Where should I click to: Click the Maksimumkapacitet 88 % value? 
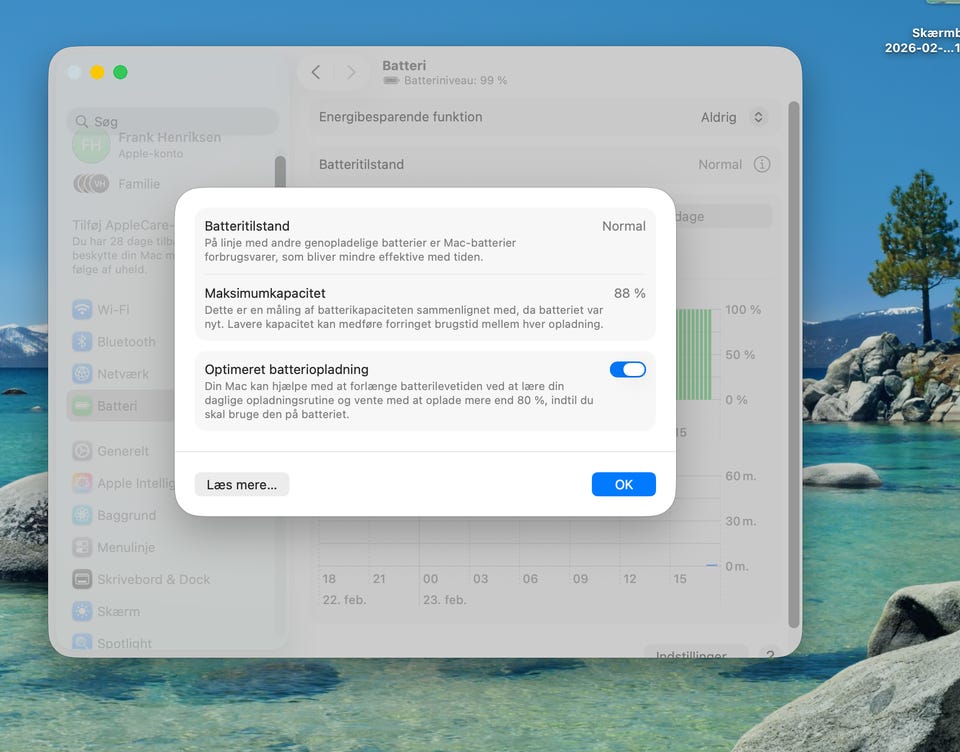pos(629,293)
